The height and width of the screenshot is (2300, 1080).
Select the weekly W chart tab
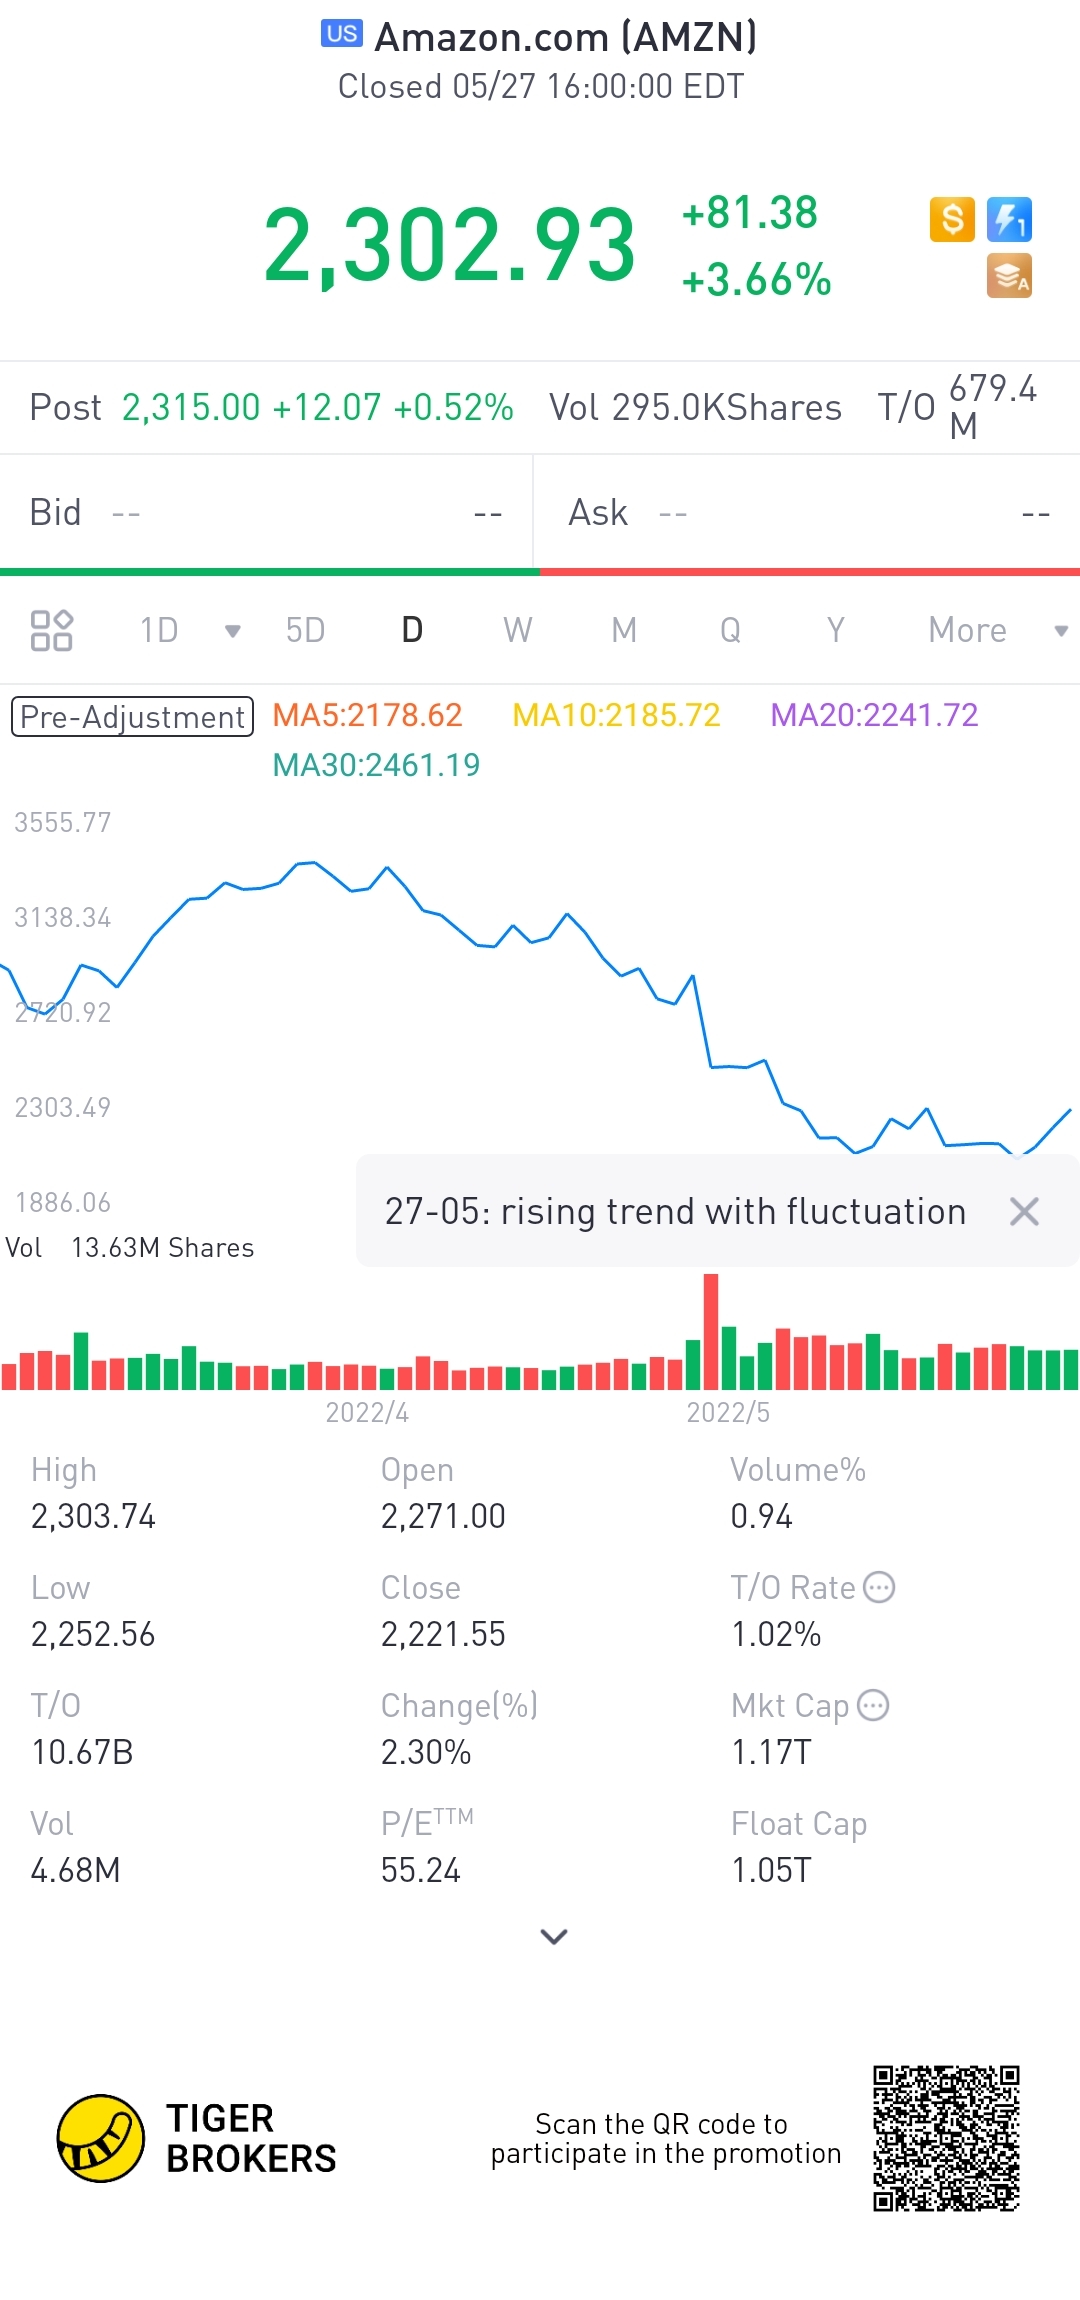517,630
